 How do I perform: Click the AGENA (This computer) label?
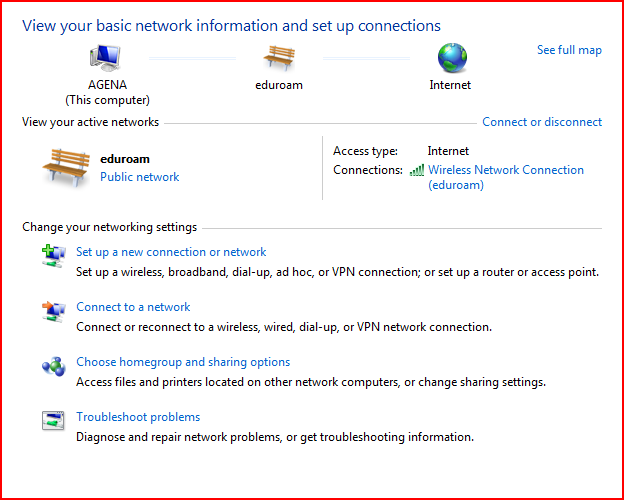(x=107, y=93)
